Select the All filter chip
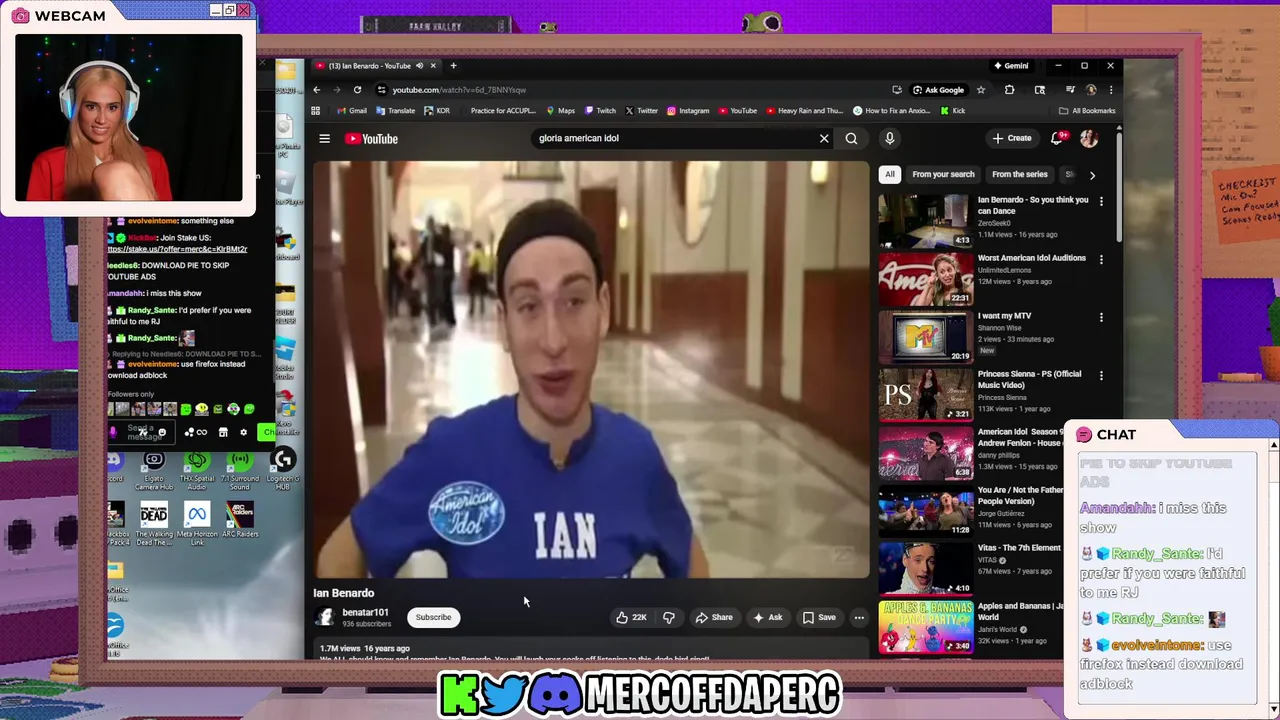Image resolution: width=1280 pixels, height=720 pixels. (x=889, y=174)
